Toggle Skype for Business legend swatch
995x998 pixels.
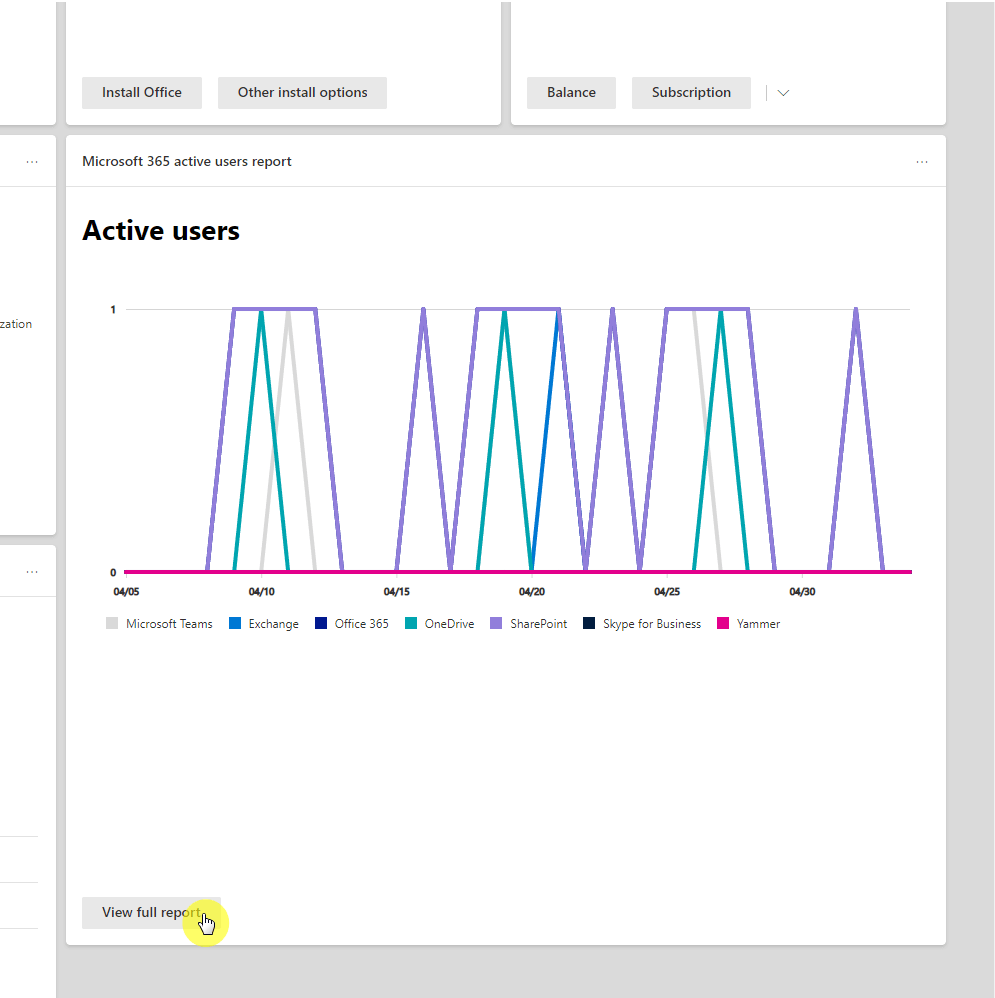point(589,624)
